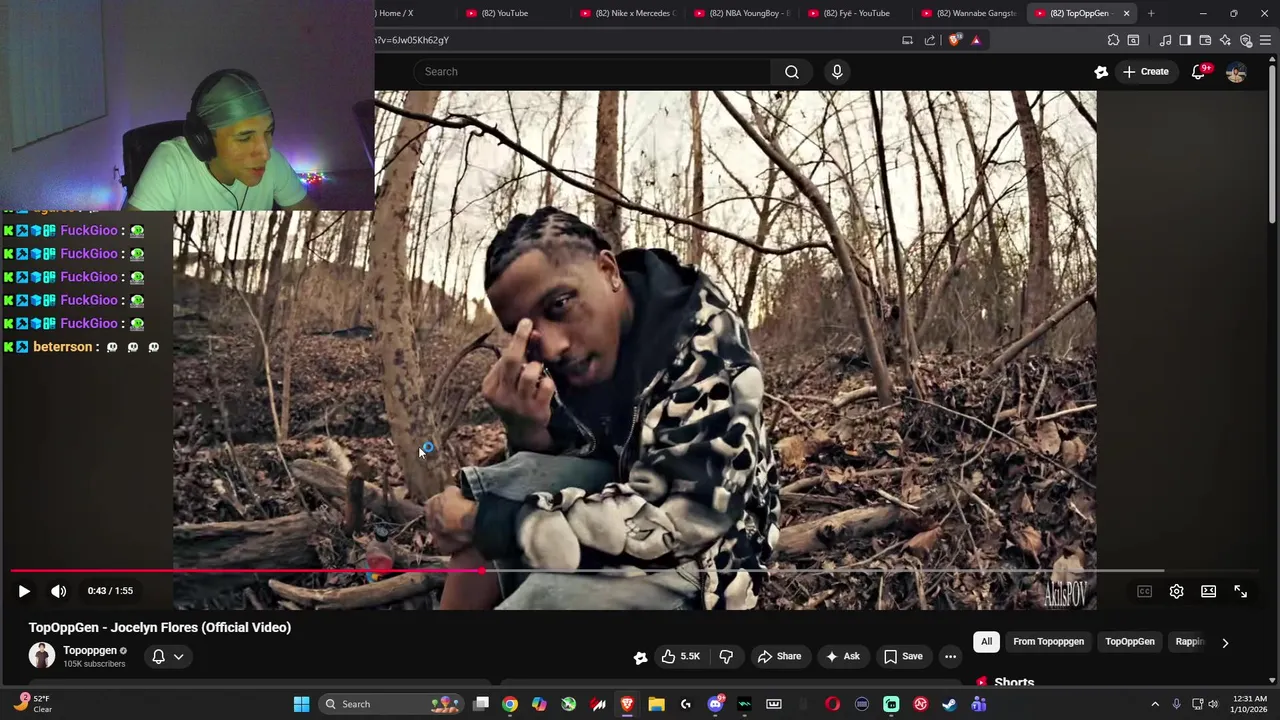Open the Topoppgen channel name link
Viewport: 1280px width, 720px height.
(x=90, y=650)
